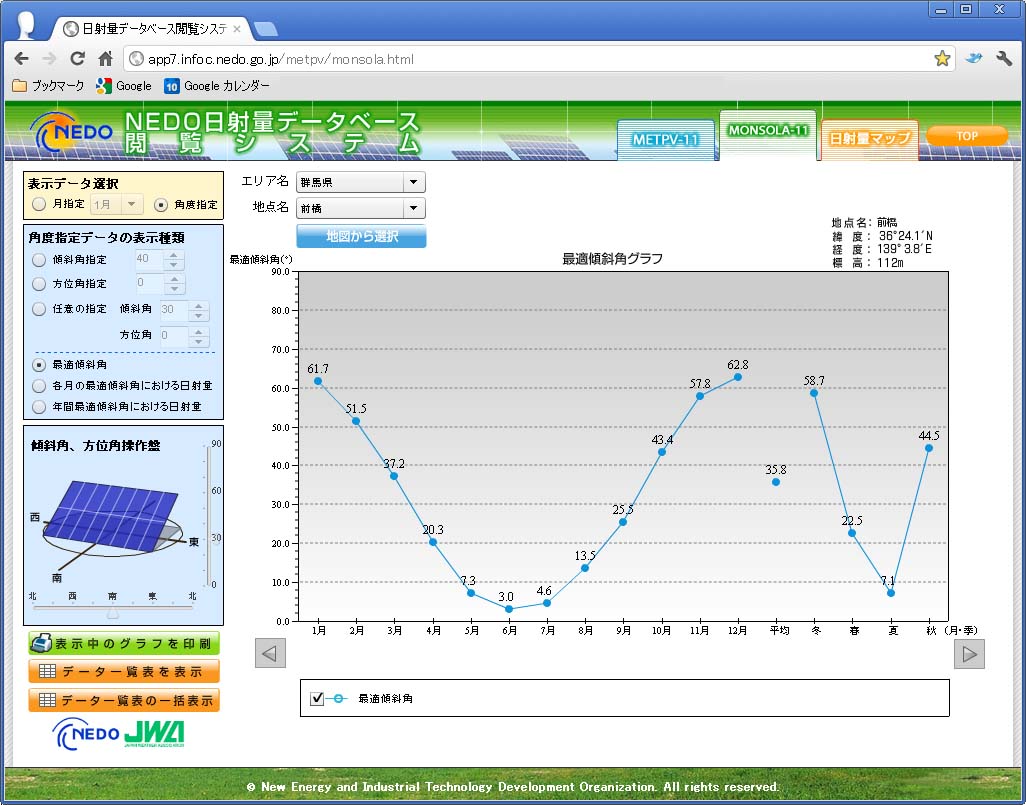The image size is (1026, 805).
Task: Go to TOP page button
Action: tap(967, 136)
